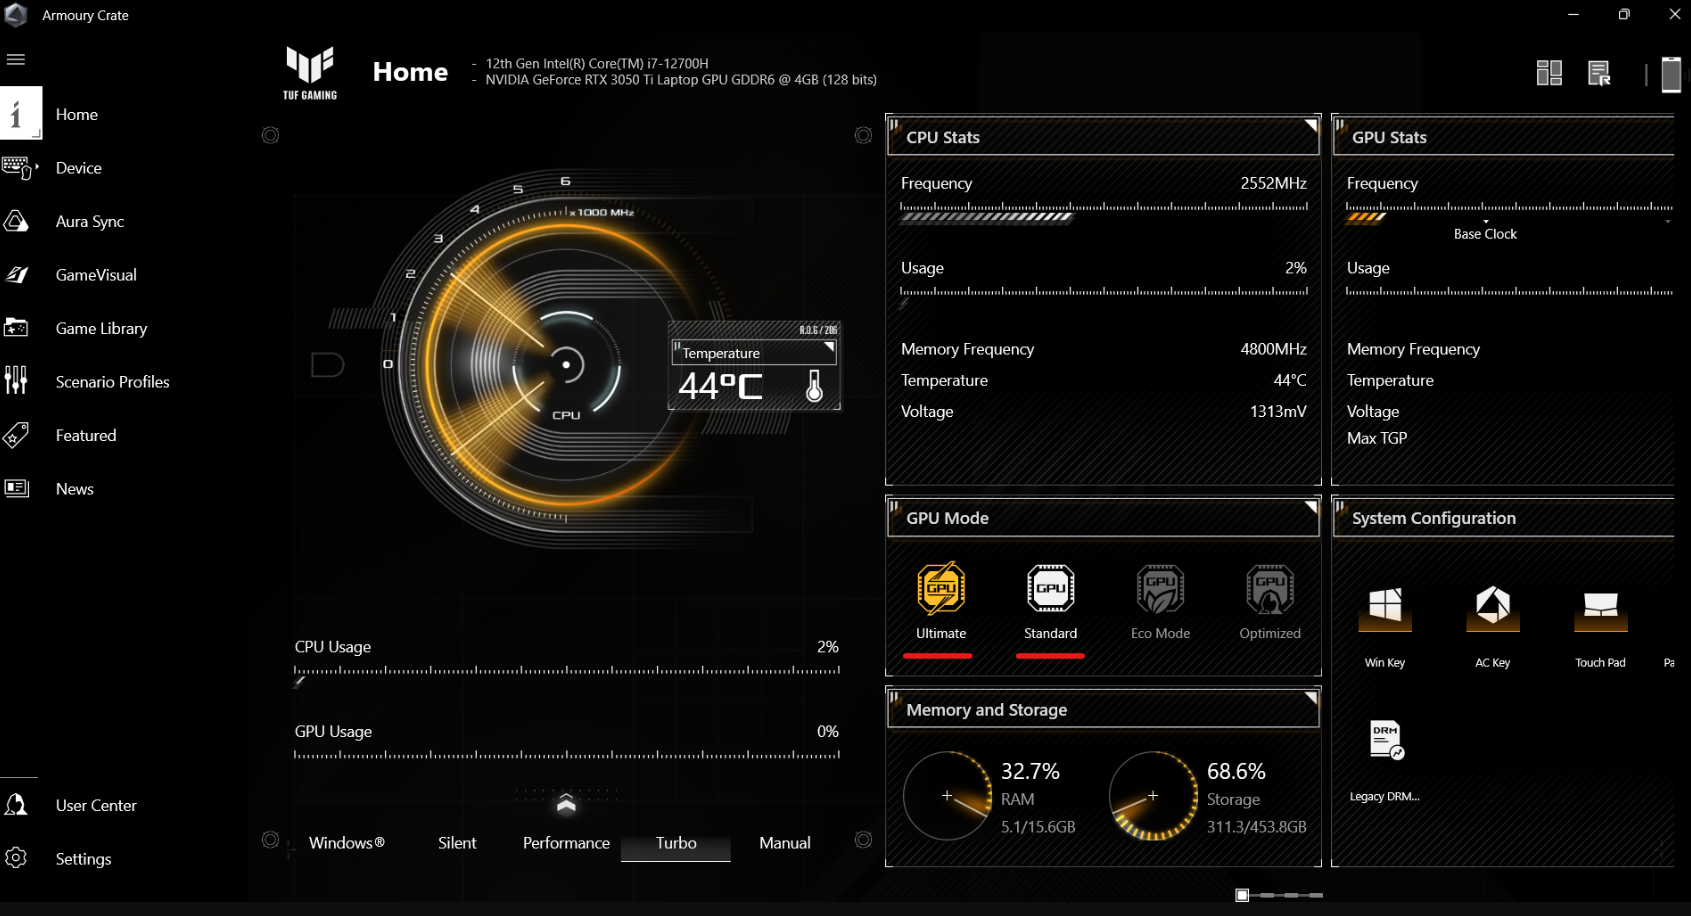Open the Game Library
1691x916 pixels.
coord(101,328)
